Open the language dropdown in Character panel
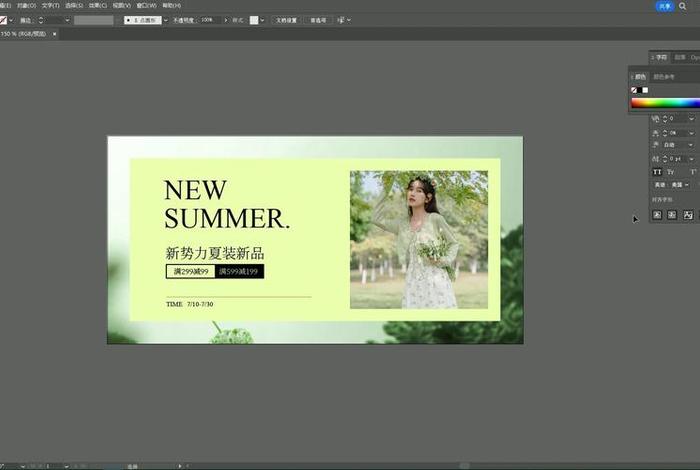Image resolution: width=700 pixels, height=470 pixels. pos(680,185)
